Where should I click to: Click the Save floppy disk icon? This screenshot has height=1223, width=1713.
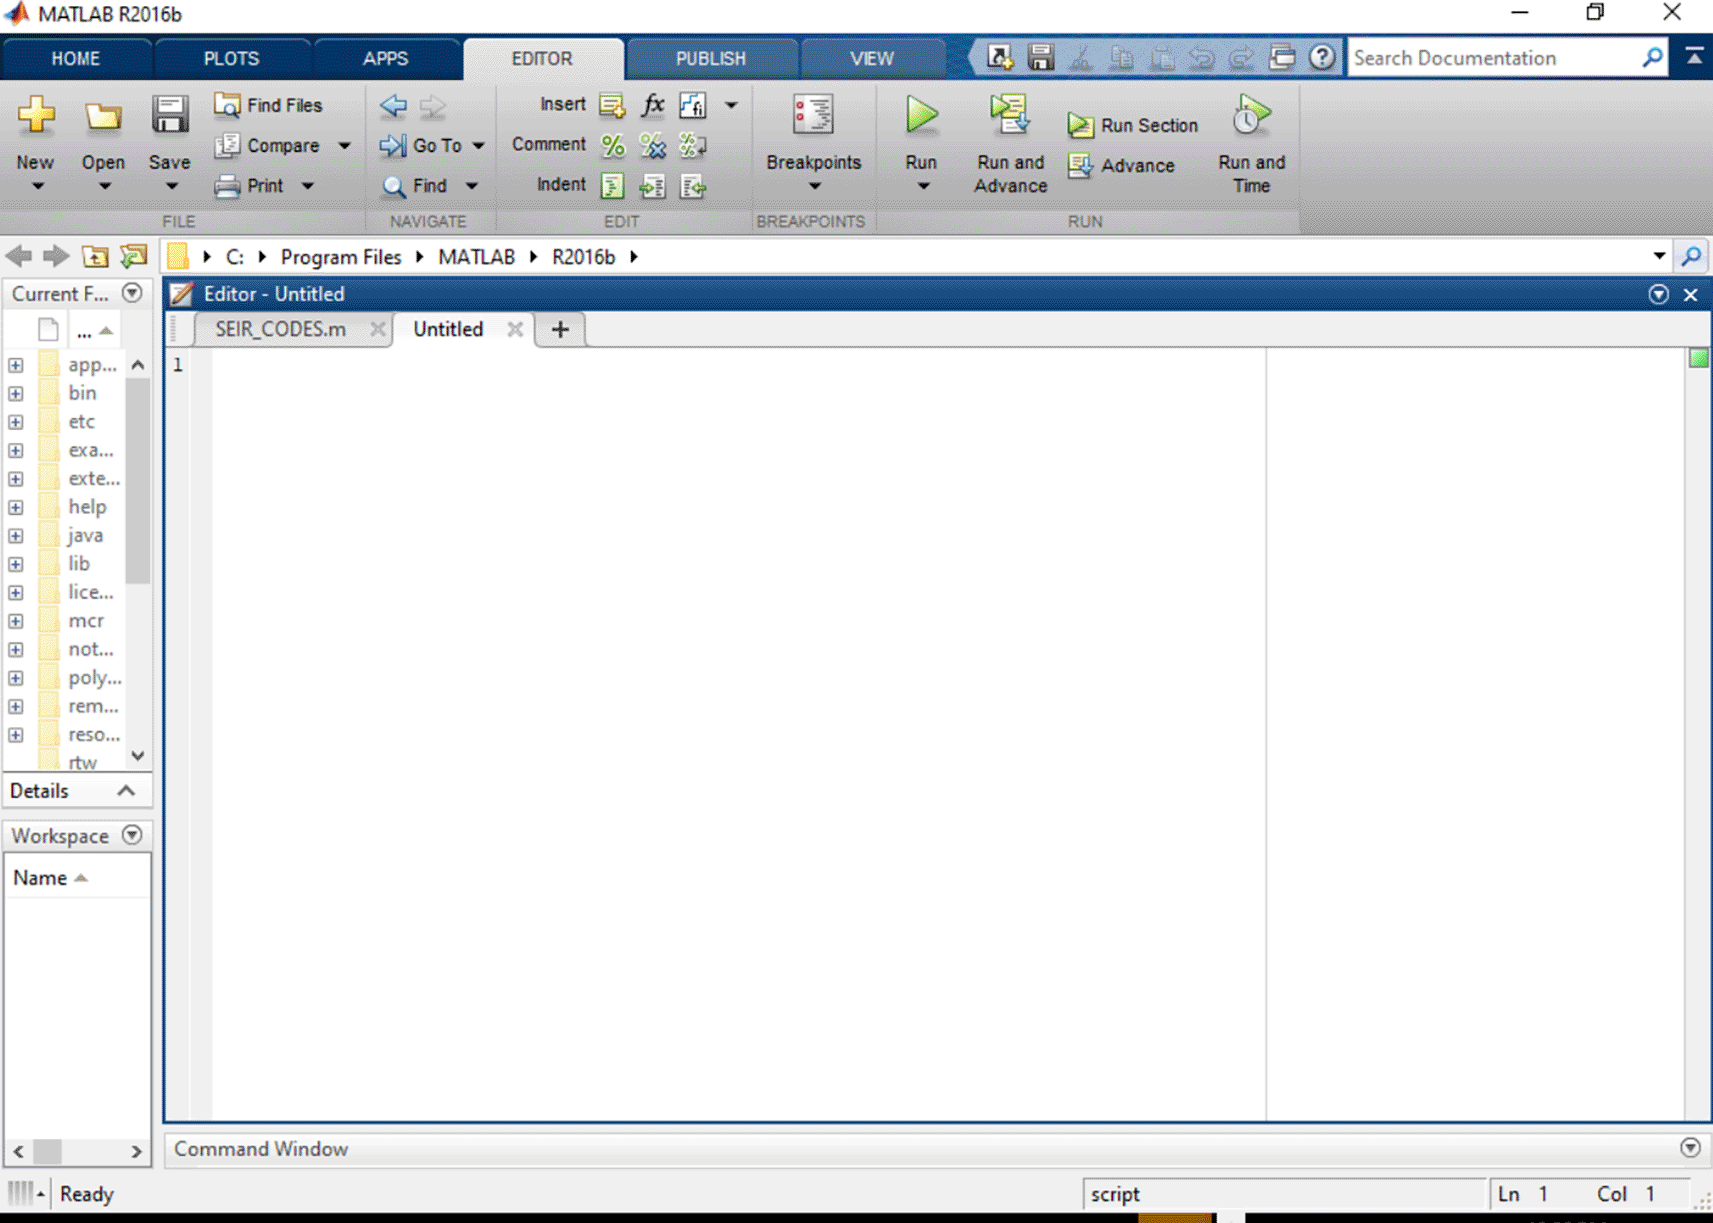tap(169, 116)
